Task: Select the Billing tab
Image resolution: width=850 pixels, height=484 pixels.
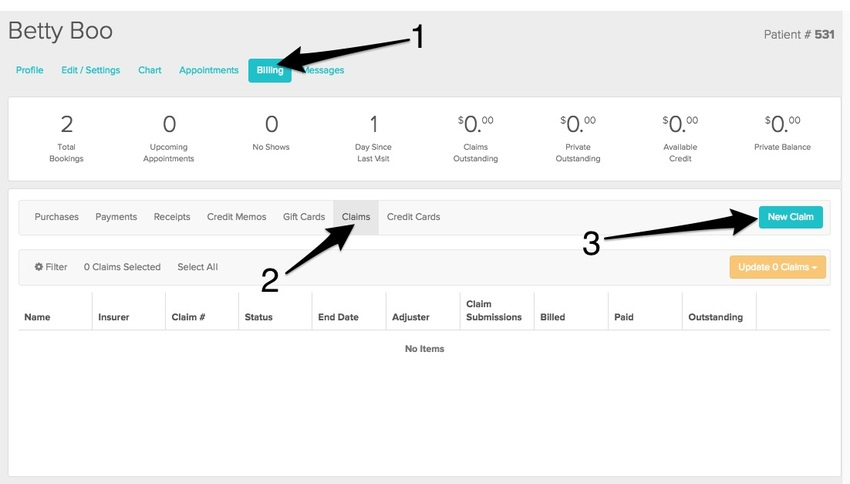Action: tap(269, 71)
